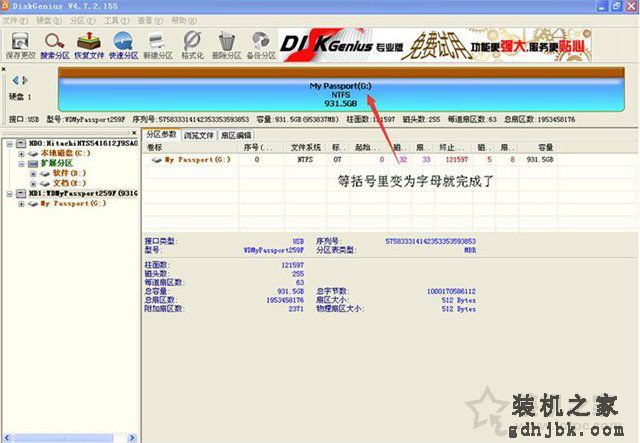Viewport: 640px width, 443px height.
Task: Click the 931.5GB capacity cell in table
Action: pyautogui.click(x=540, y=160)
